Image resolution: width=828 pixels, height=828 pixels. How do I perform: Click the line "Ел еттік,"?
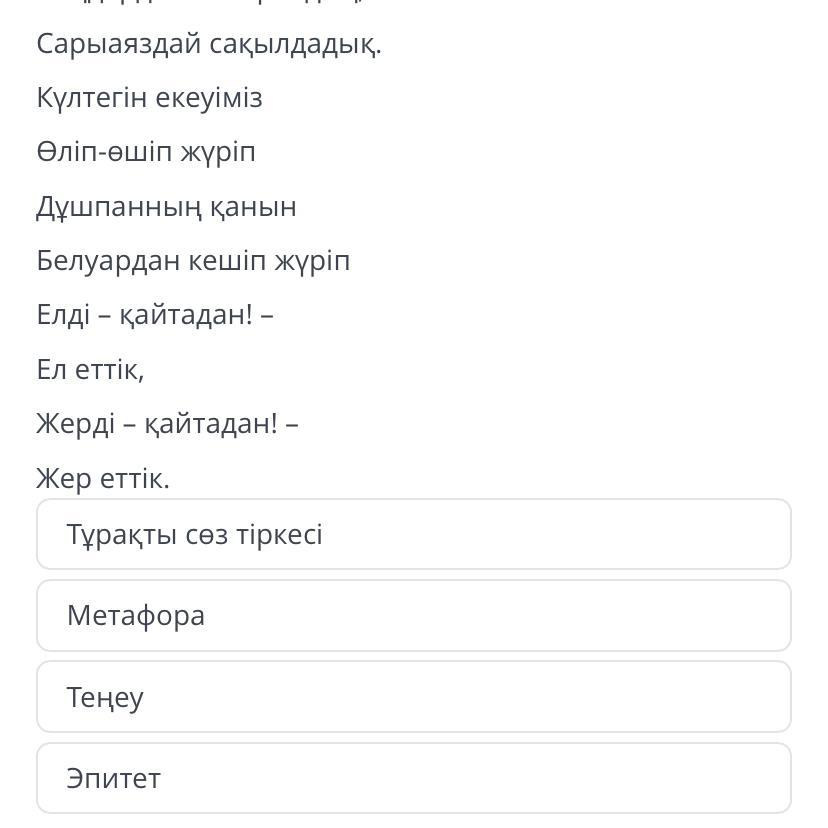[x=90, y=370]
